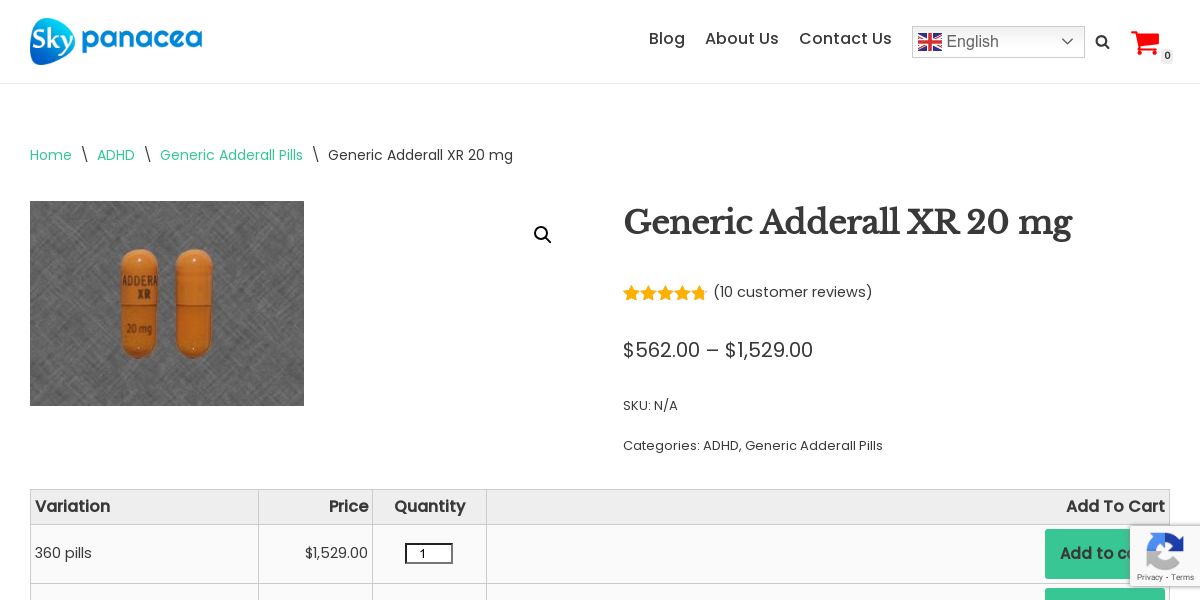This screenshot has width=1200, height=600.
Task: Click the 360 pills quantity field
Action: (428, 554)
